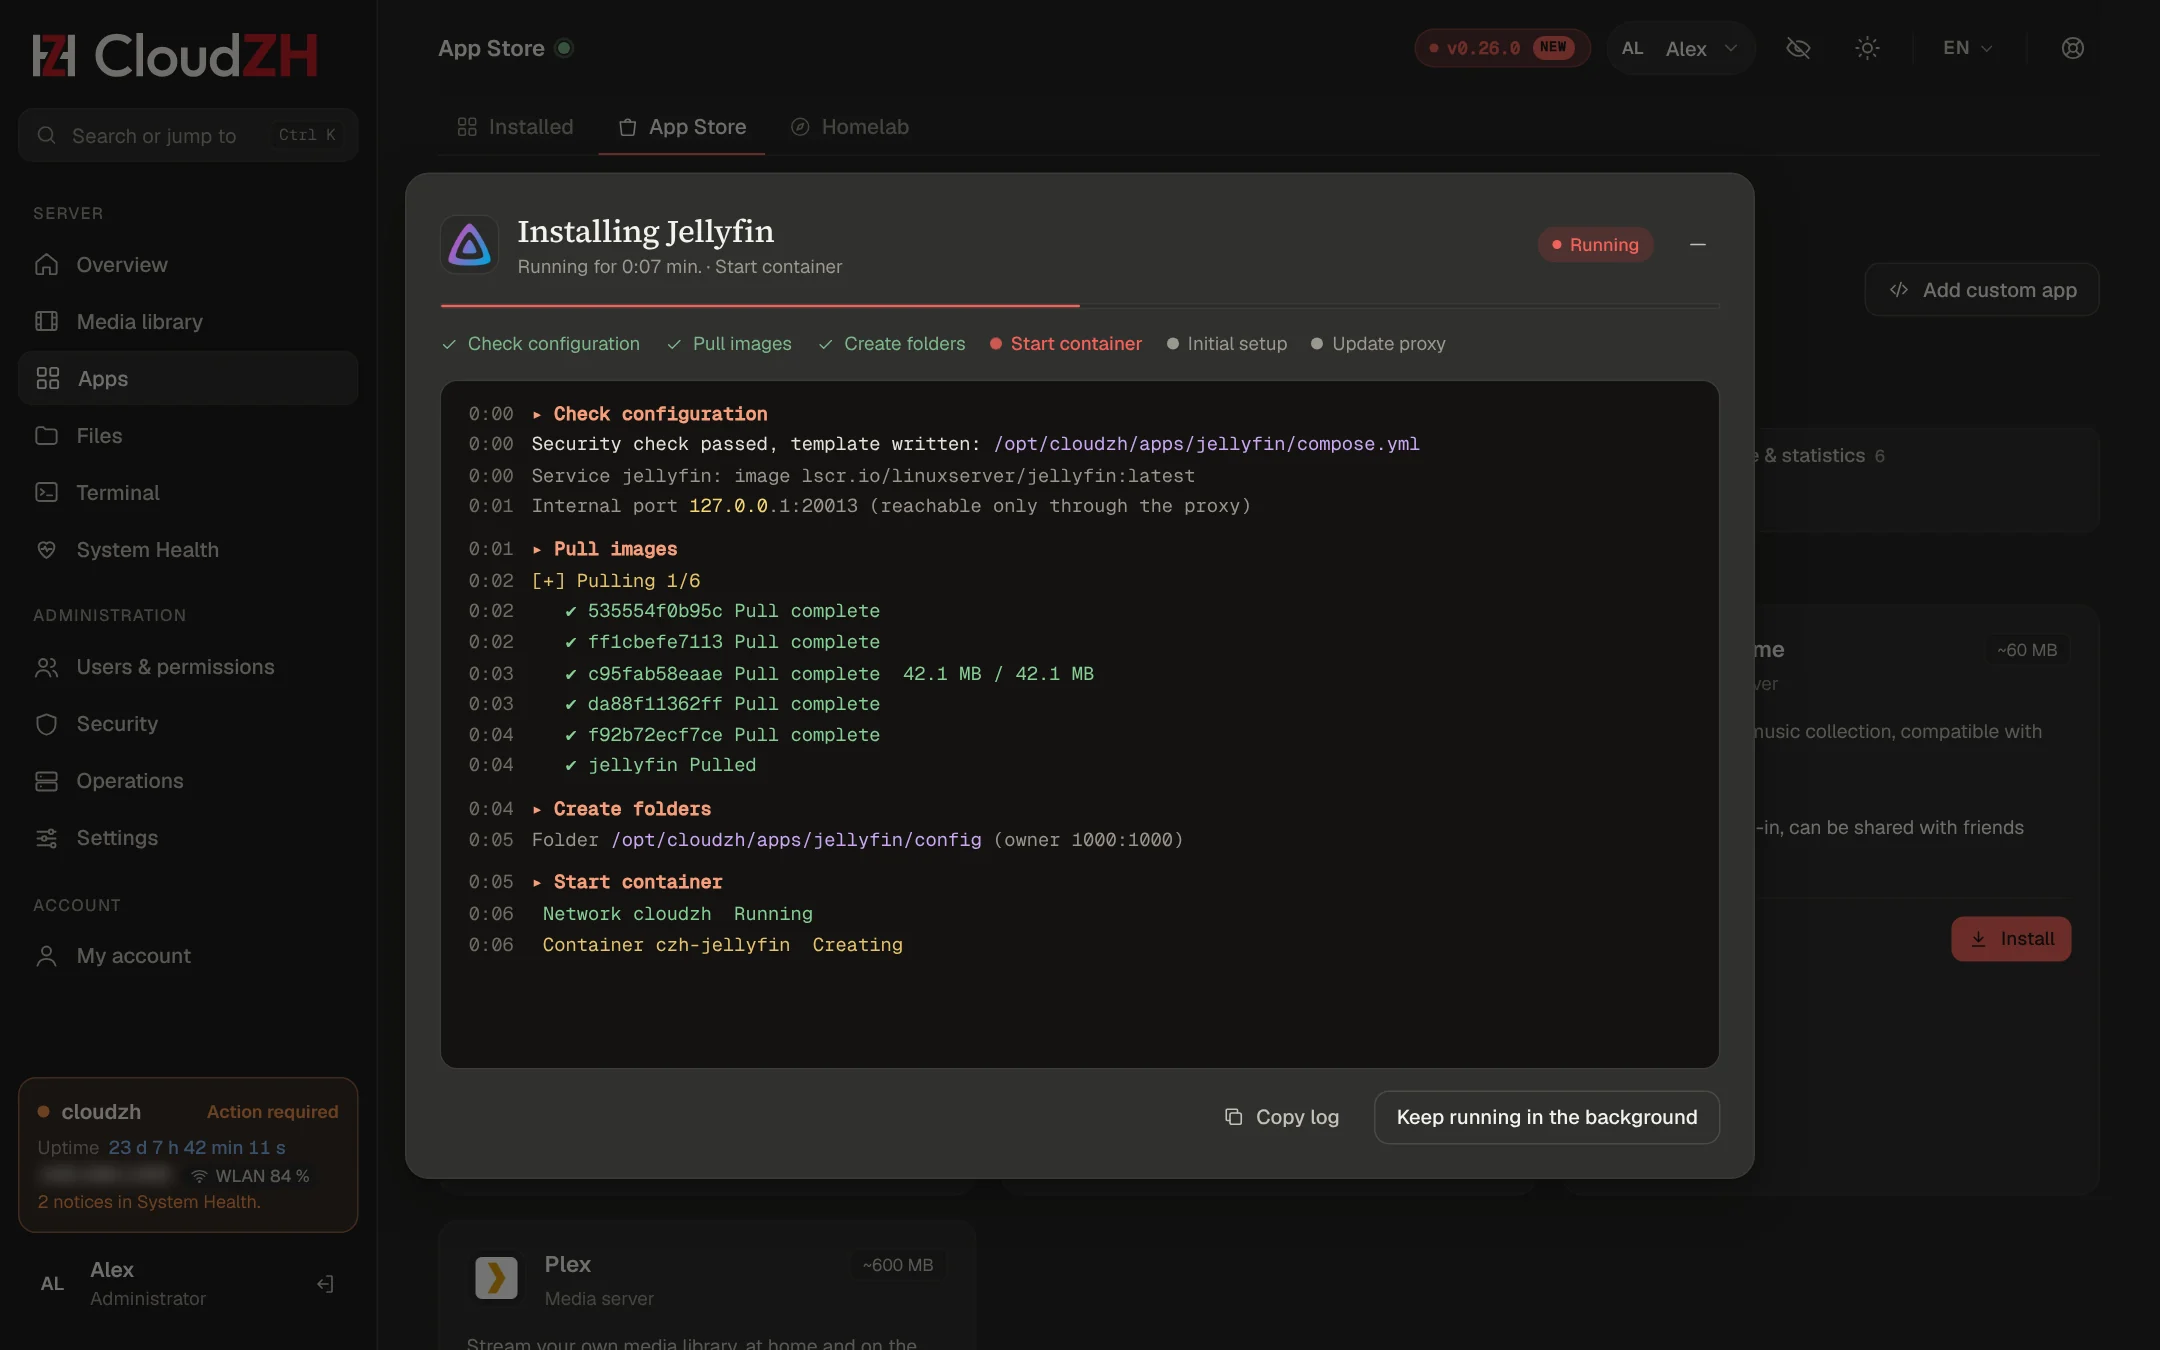Click the uptime value 23 d 7 h 42 min
The width and height of the screenshot is (2160, 1350).
(x=197, y=1148)
